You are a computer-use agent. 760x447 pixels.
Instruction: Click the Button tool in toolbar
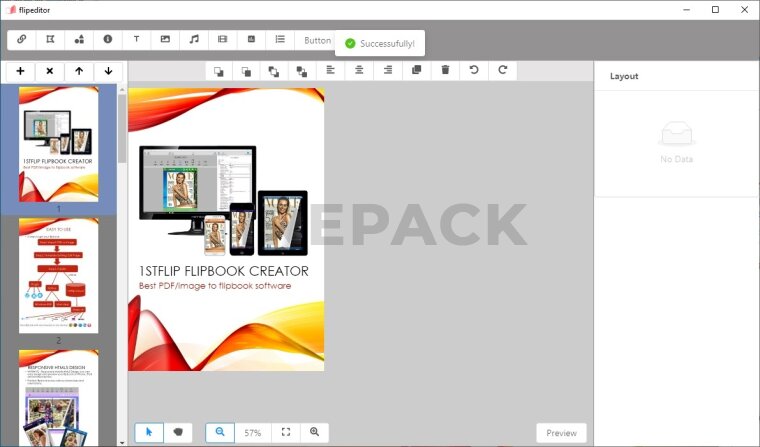click(x=317, y=40)
